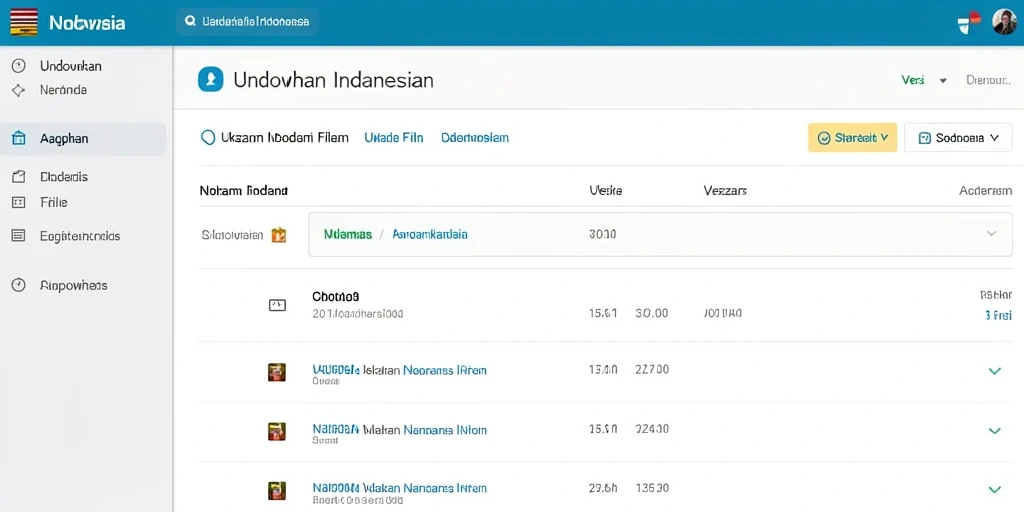The width and height of the screenshot is (1024, 512).
Task: Click the Ftile list icon
Action: 19,202
